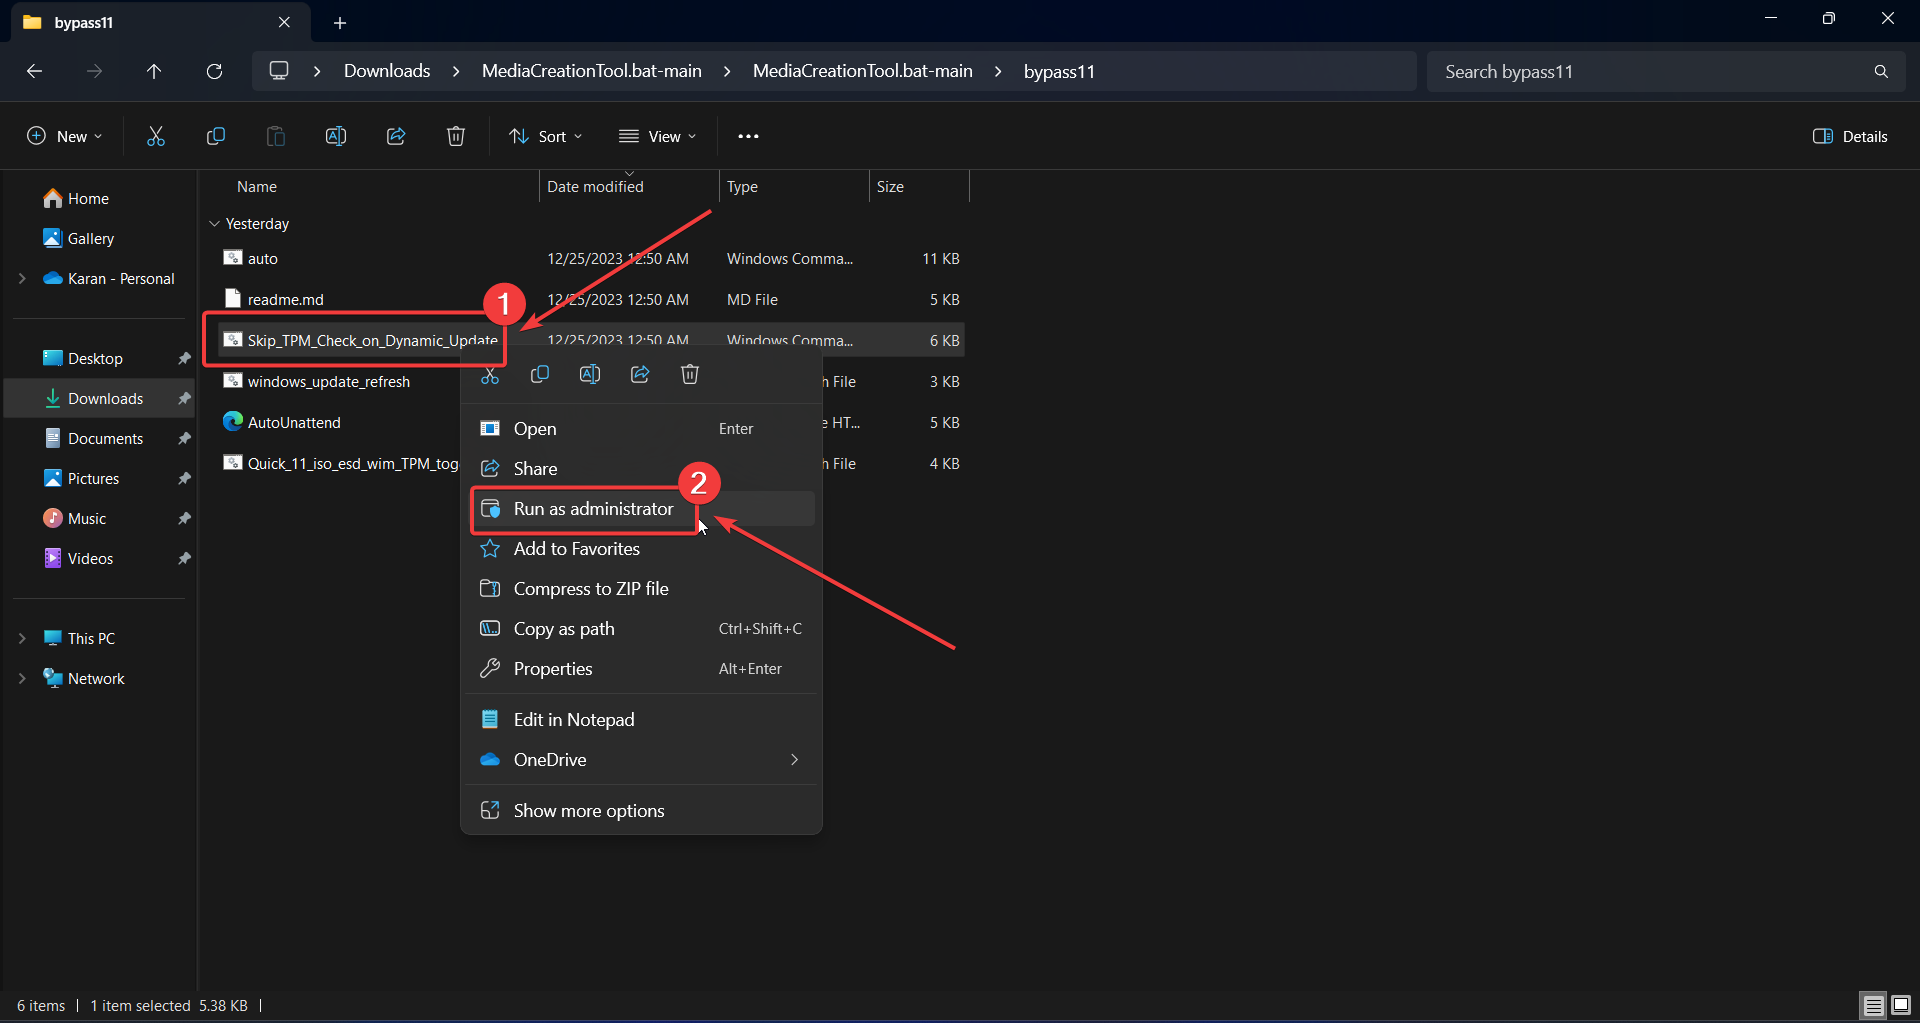
Task: Click the rename icon in context menu
Action: coord(590,374)
